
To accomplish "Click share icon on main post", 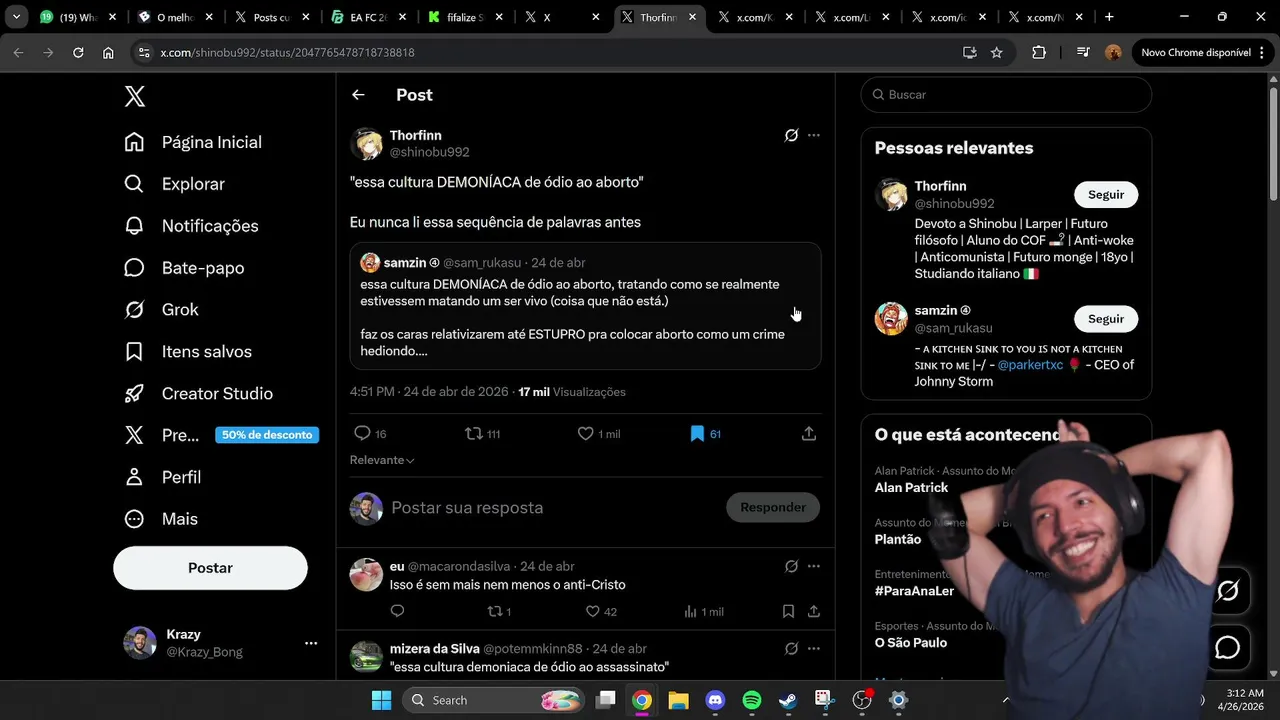I will click(809, 434).
